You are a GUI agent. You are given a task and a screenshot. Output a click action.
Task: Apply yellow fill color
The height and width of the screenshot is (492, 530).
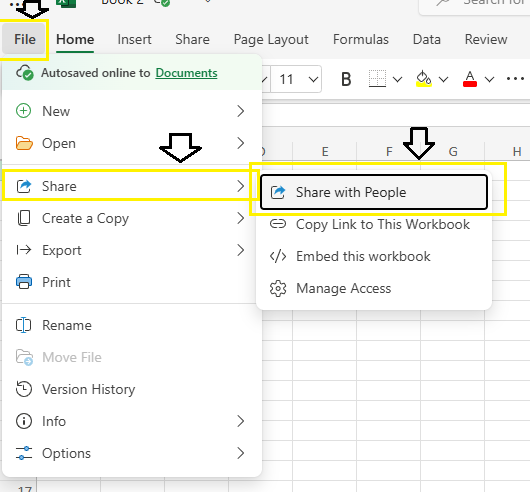424,79
